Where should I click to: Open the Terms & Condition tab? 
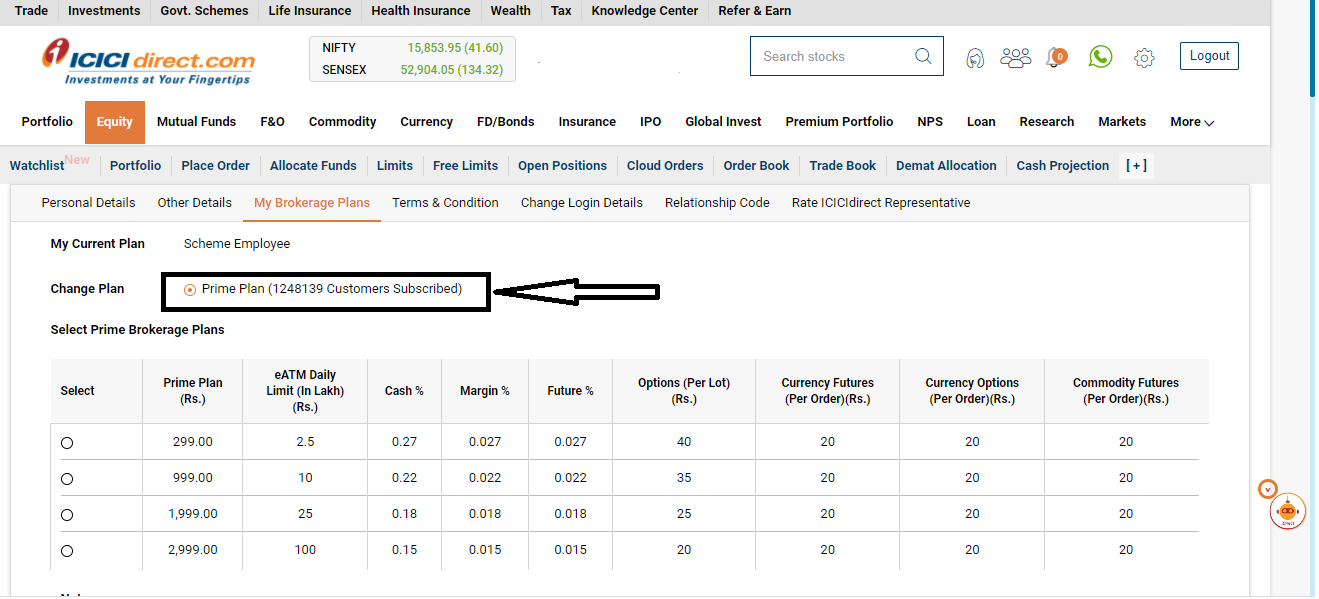445,203
